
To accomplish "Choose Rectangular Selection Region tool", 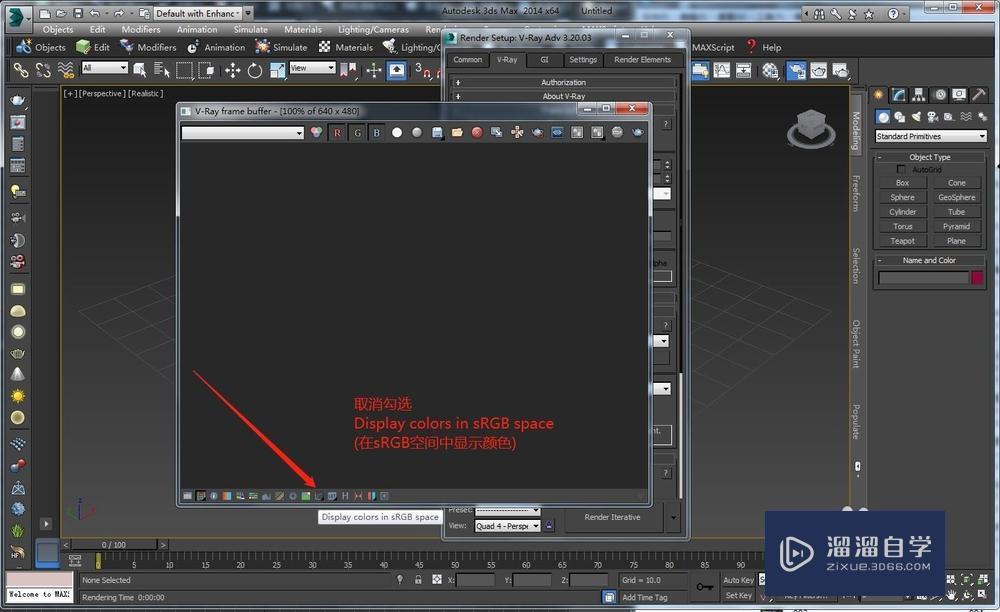I will point(184,70).
